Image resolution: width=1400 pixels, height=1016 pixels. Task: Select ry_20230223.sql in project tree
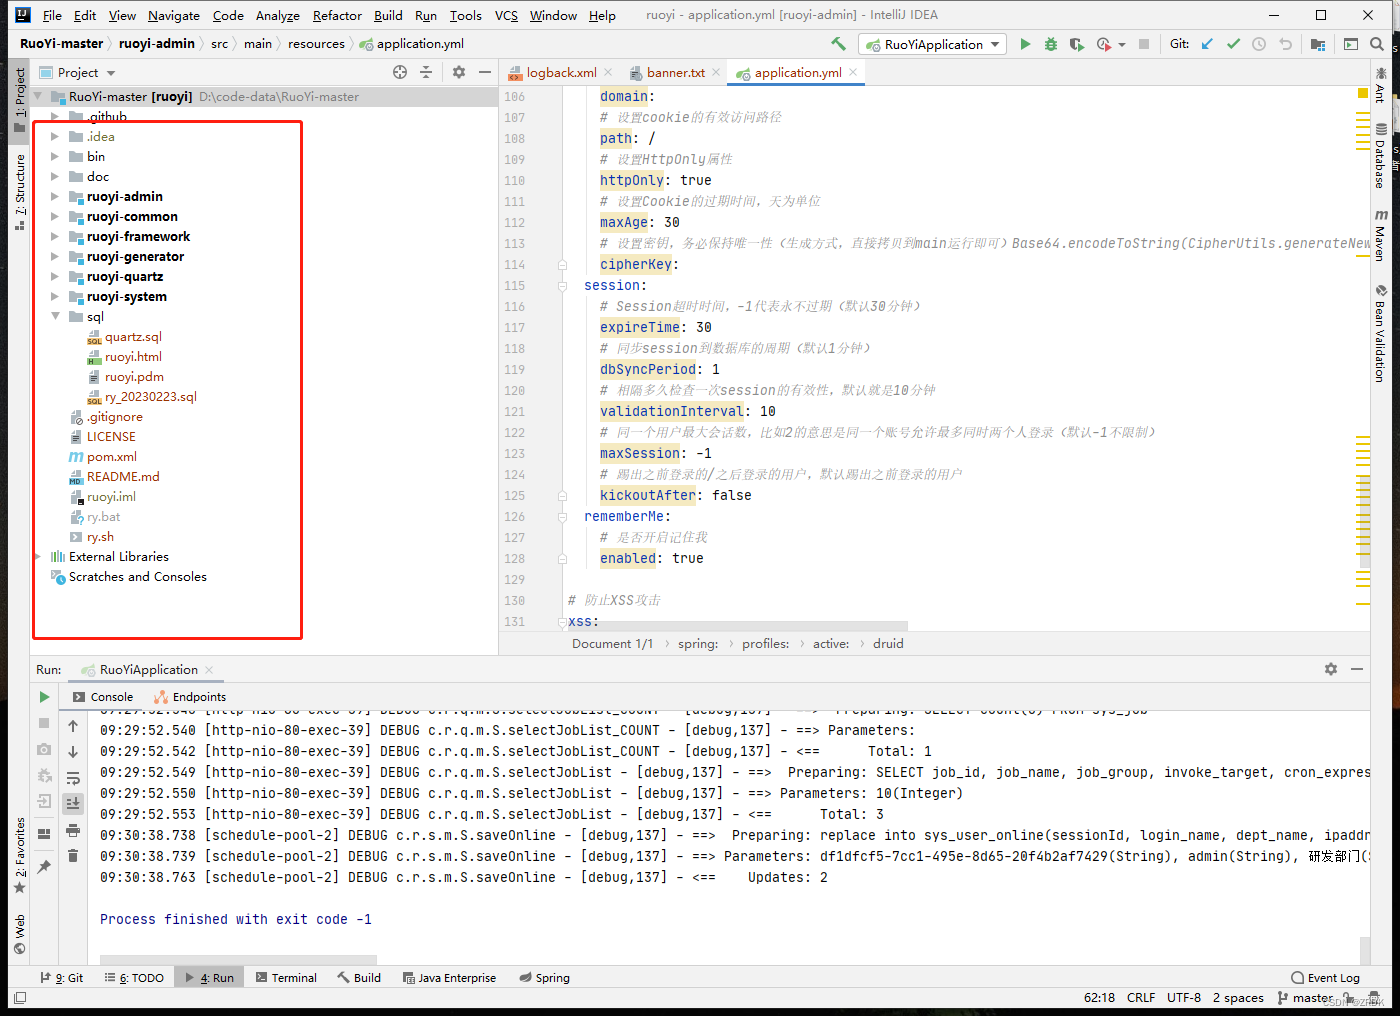point(151,397)
